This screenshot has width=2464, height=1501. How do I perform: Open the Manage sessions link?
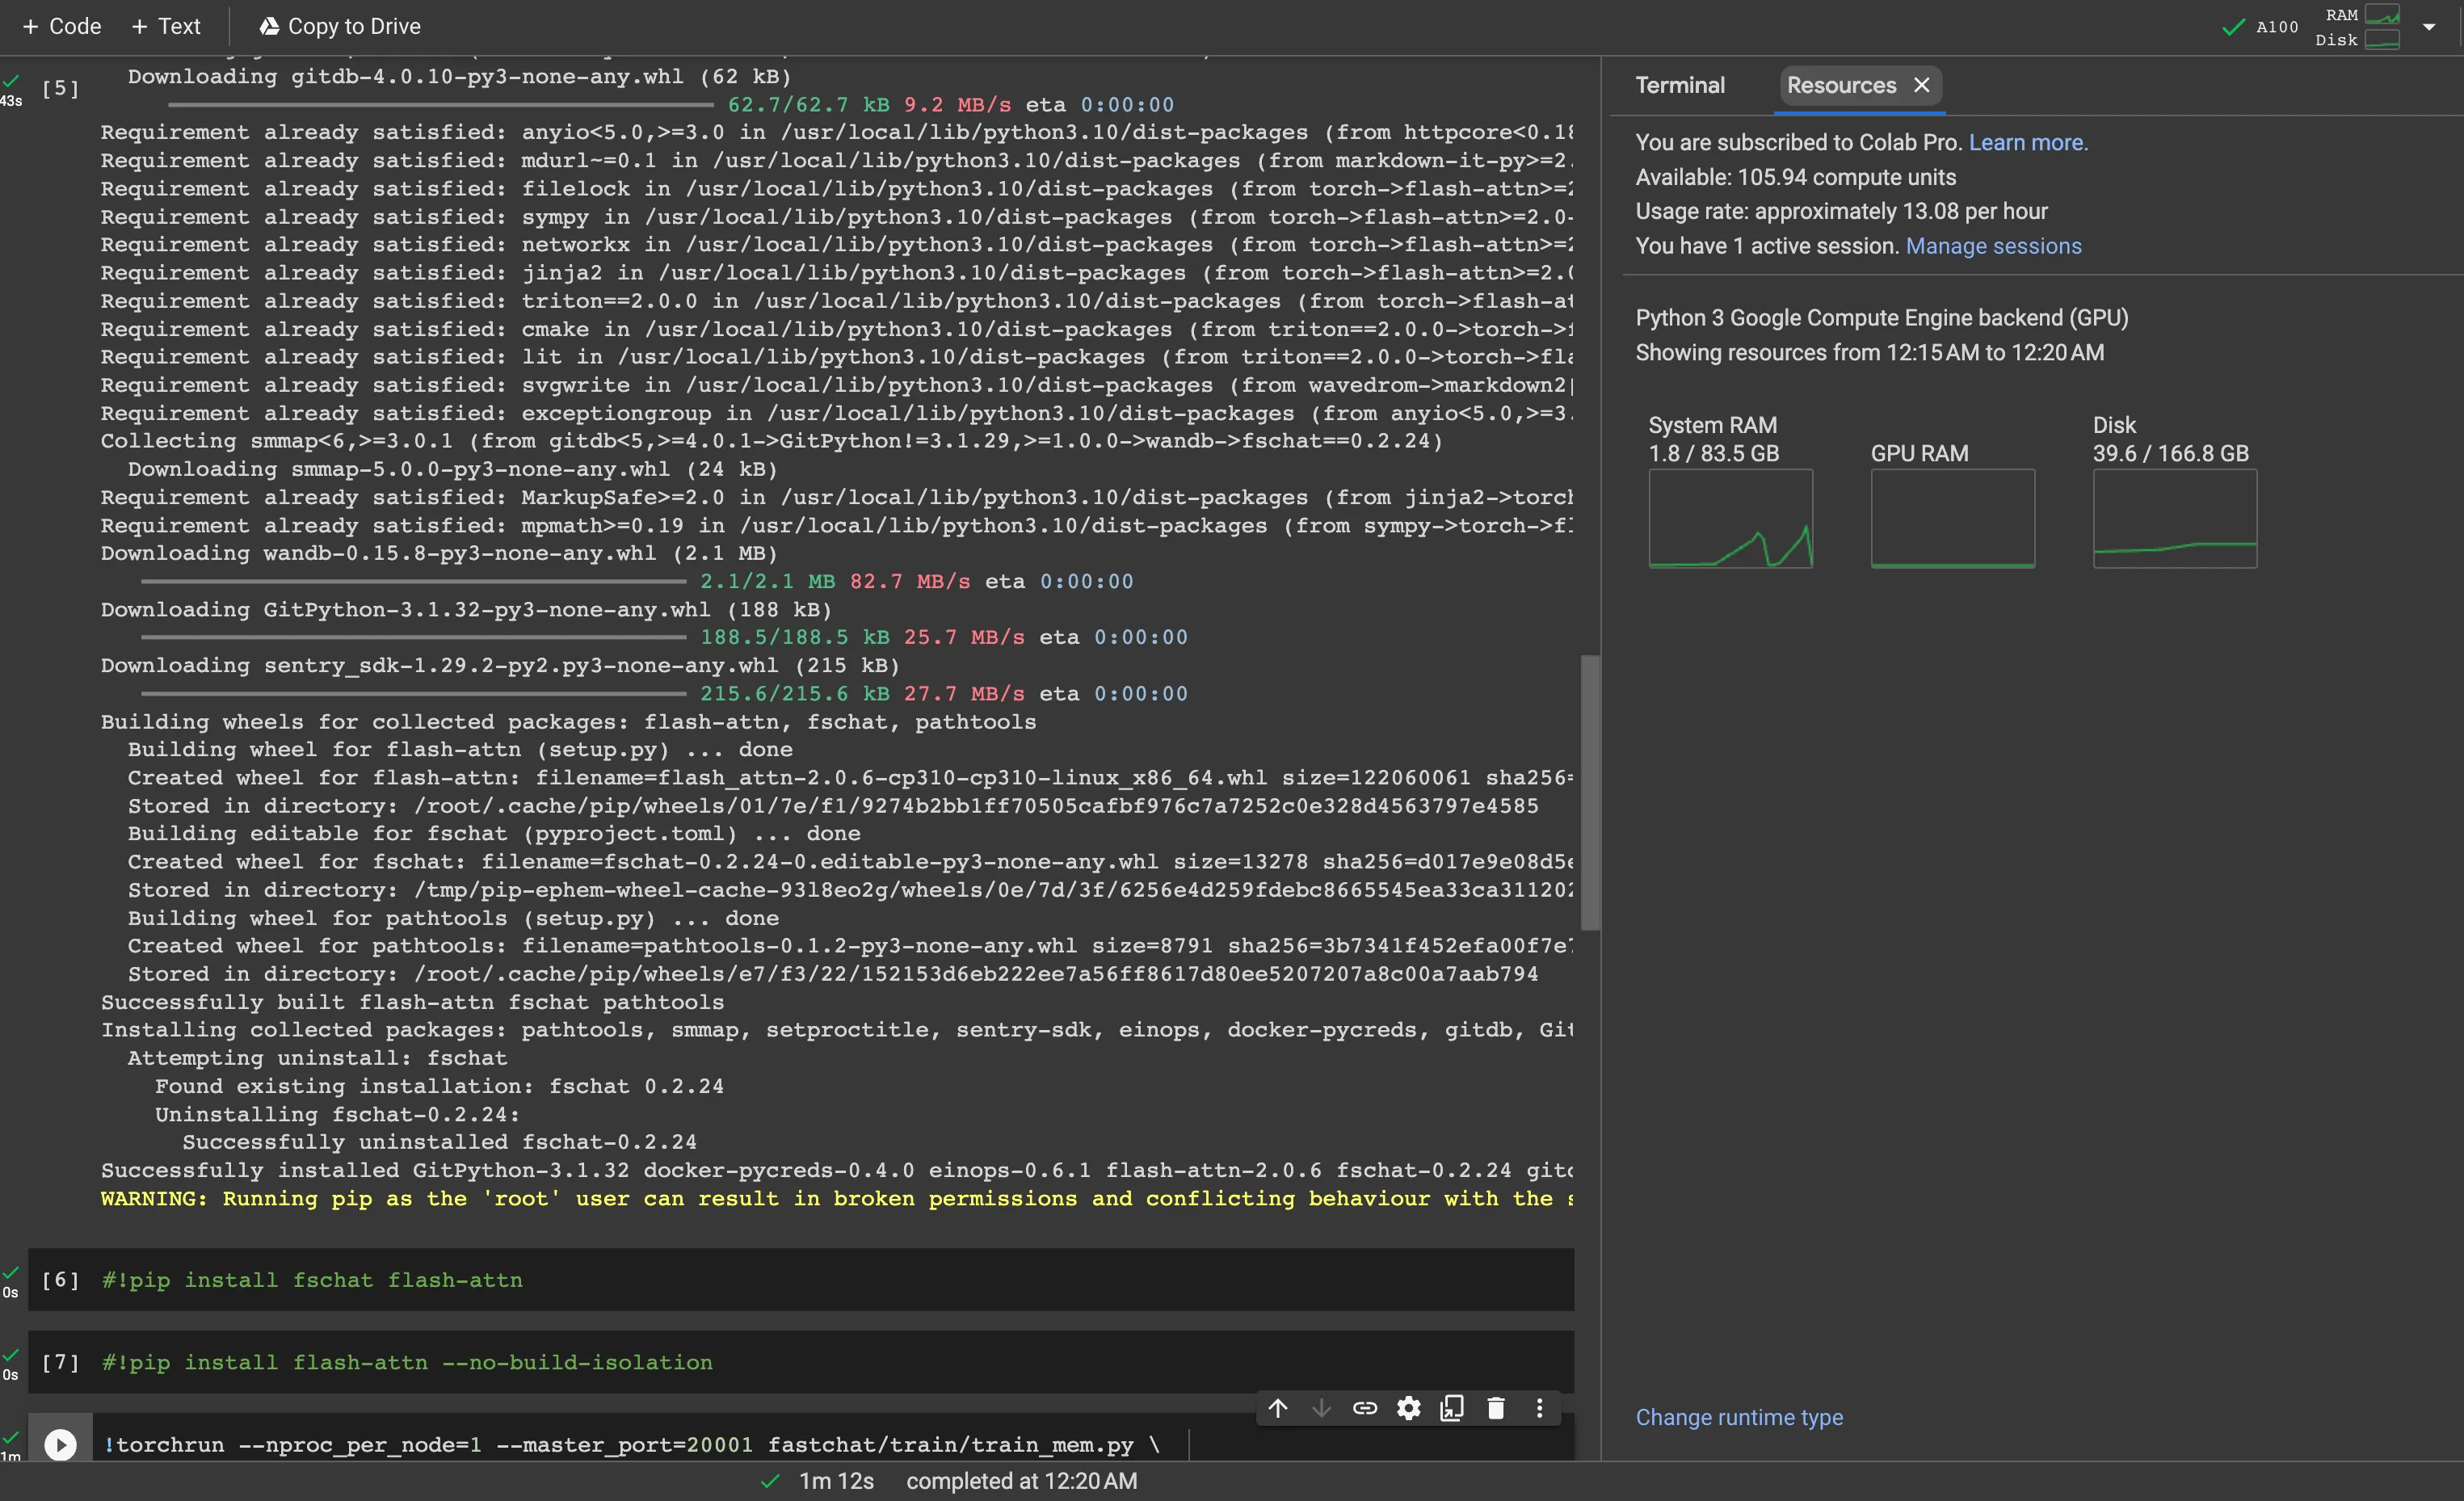[x=1993, y=246]
